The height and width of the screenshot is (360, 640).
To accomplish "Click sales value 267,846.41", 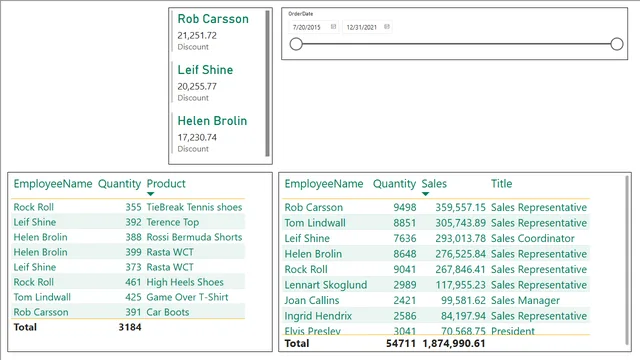I will point(460,269).
